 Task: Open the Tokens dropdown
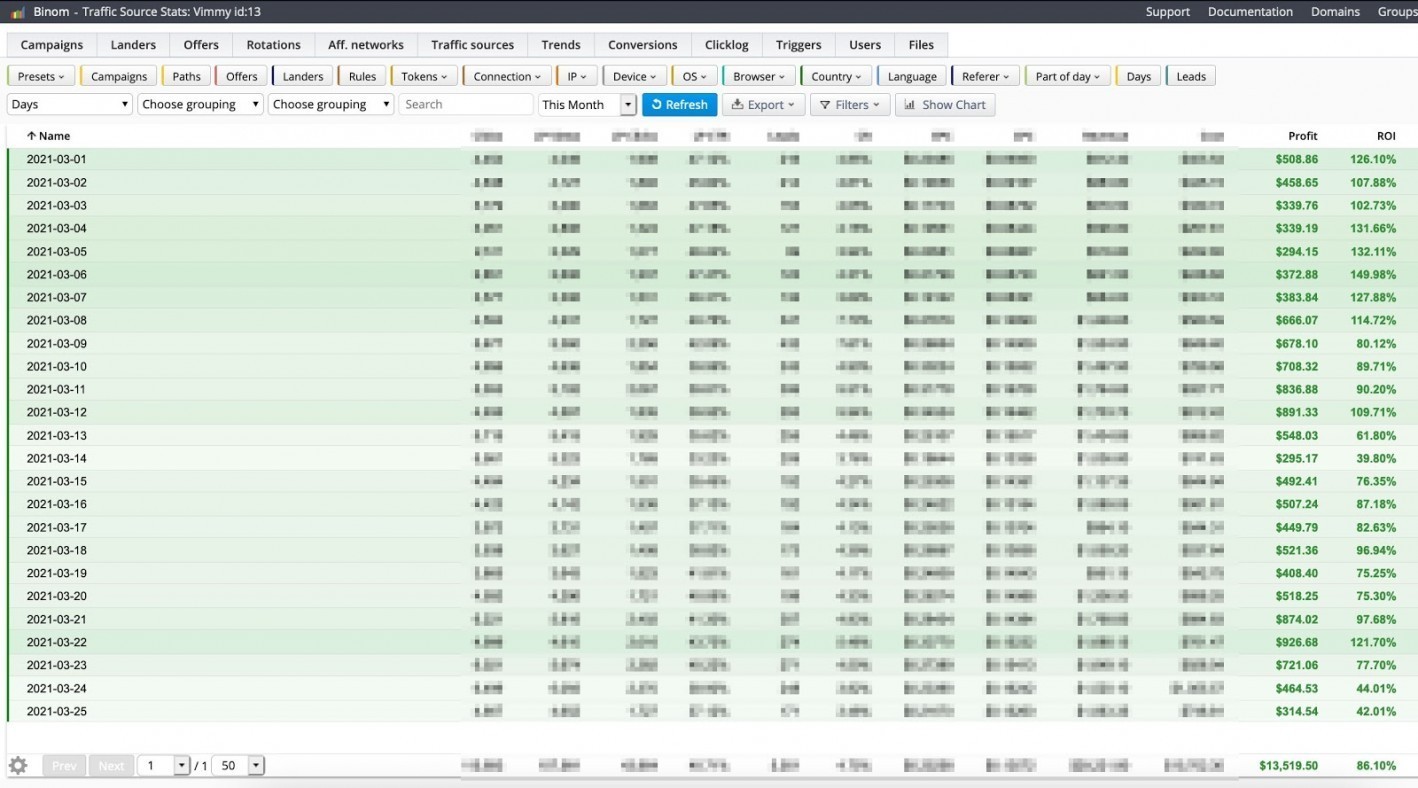tap(424, 76)
